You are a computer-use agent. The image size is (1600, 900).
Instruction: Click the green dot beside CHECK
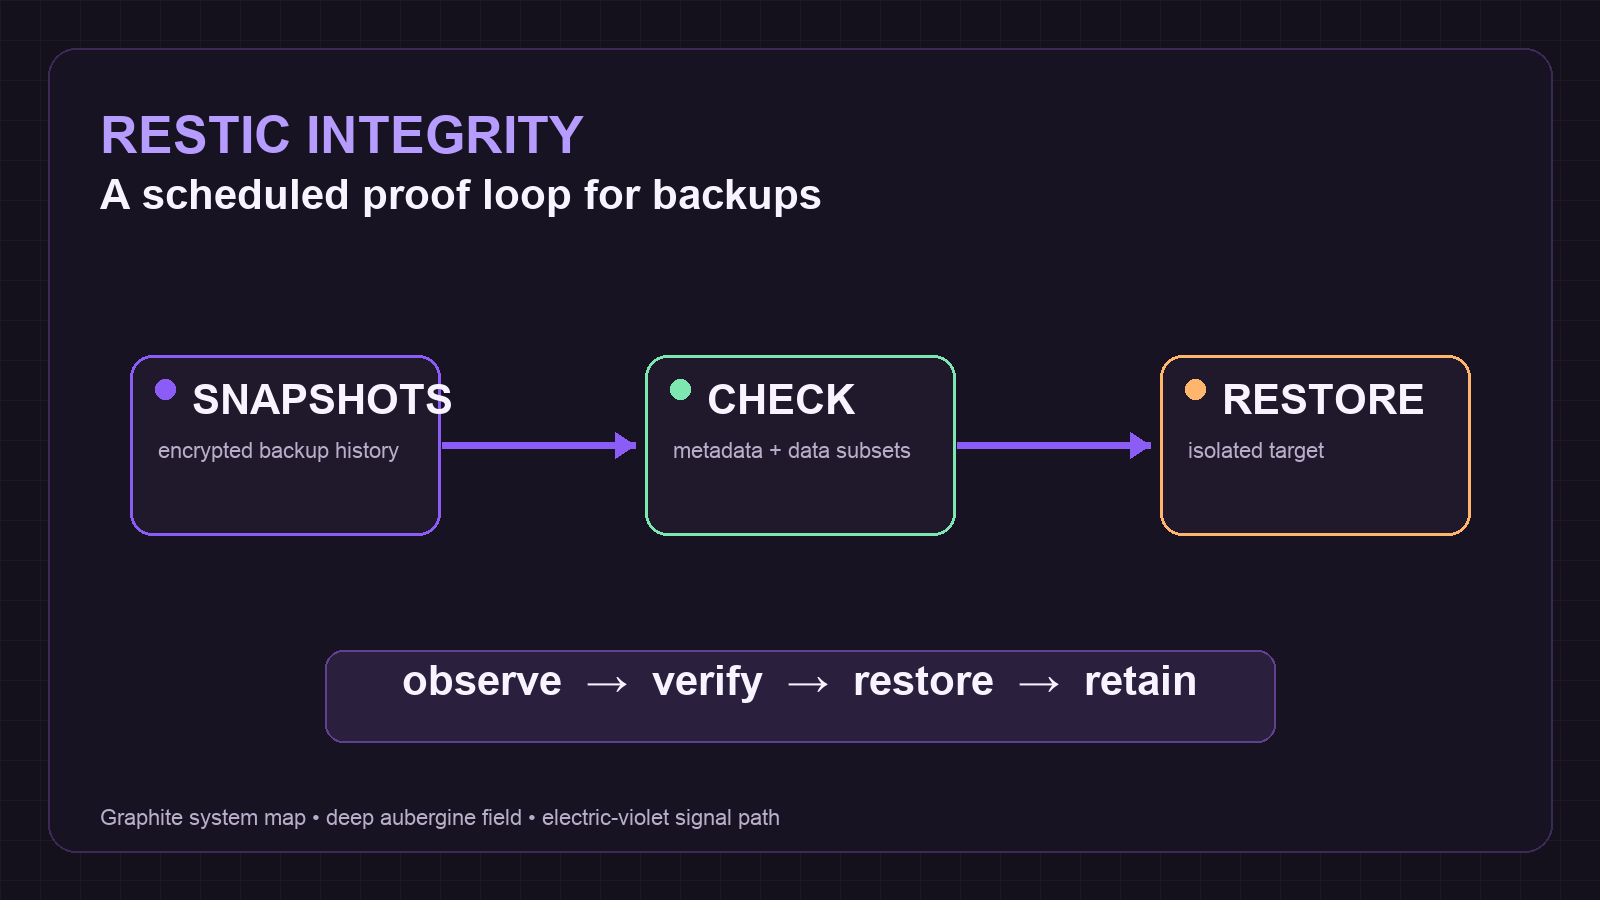pos(681,390)
